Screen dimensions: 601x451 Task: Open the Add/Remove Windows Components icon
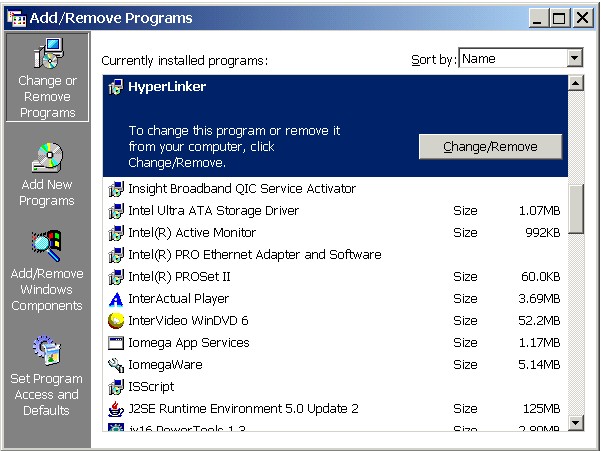coord(47,245)
